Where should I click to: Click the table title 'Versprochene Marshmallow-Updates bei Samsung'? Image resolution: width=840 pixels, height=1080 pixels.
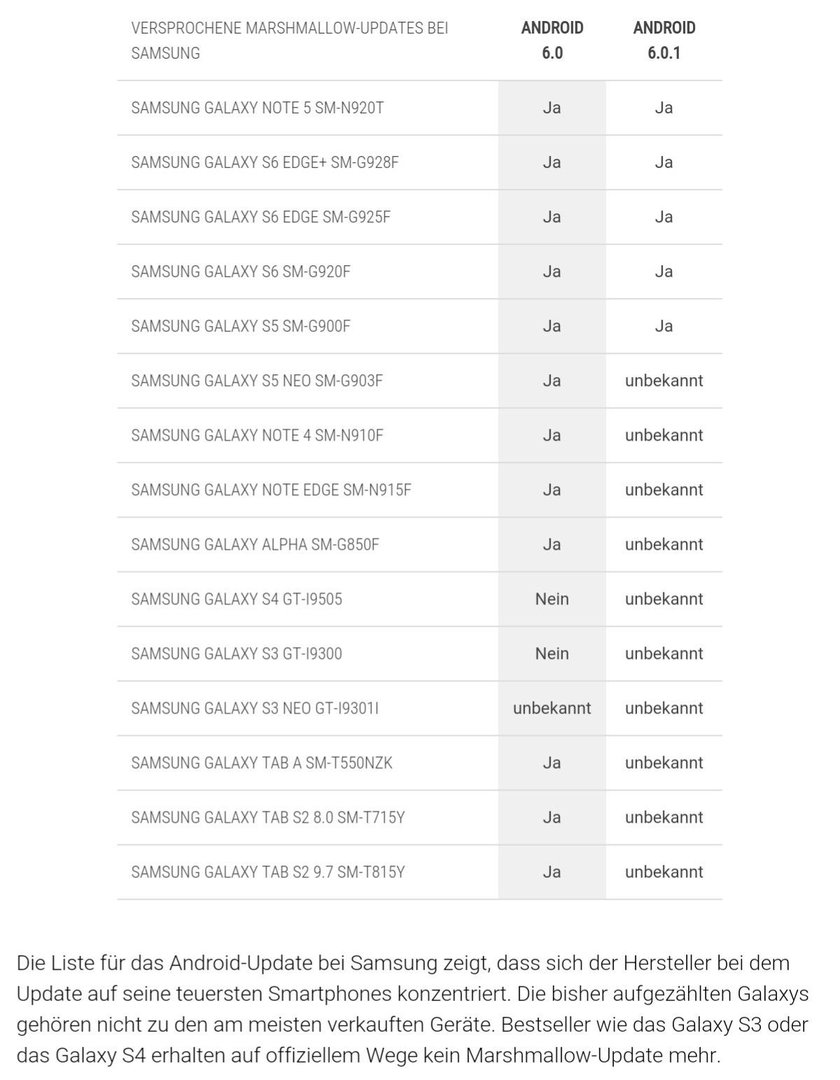pyautogui.click(x=289, y=40)
